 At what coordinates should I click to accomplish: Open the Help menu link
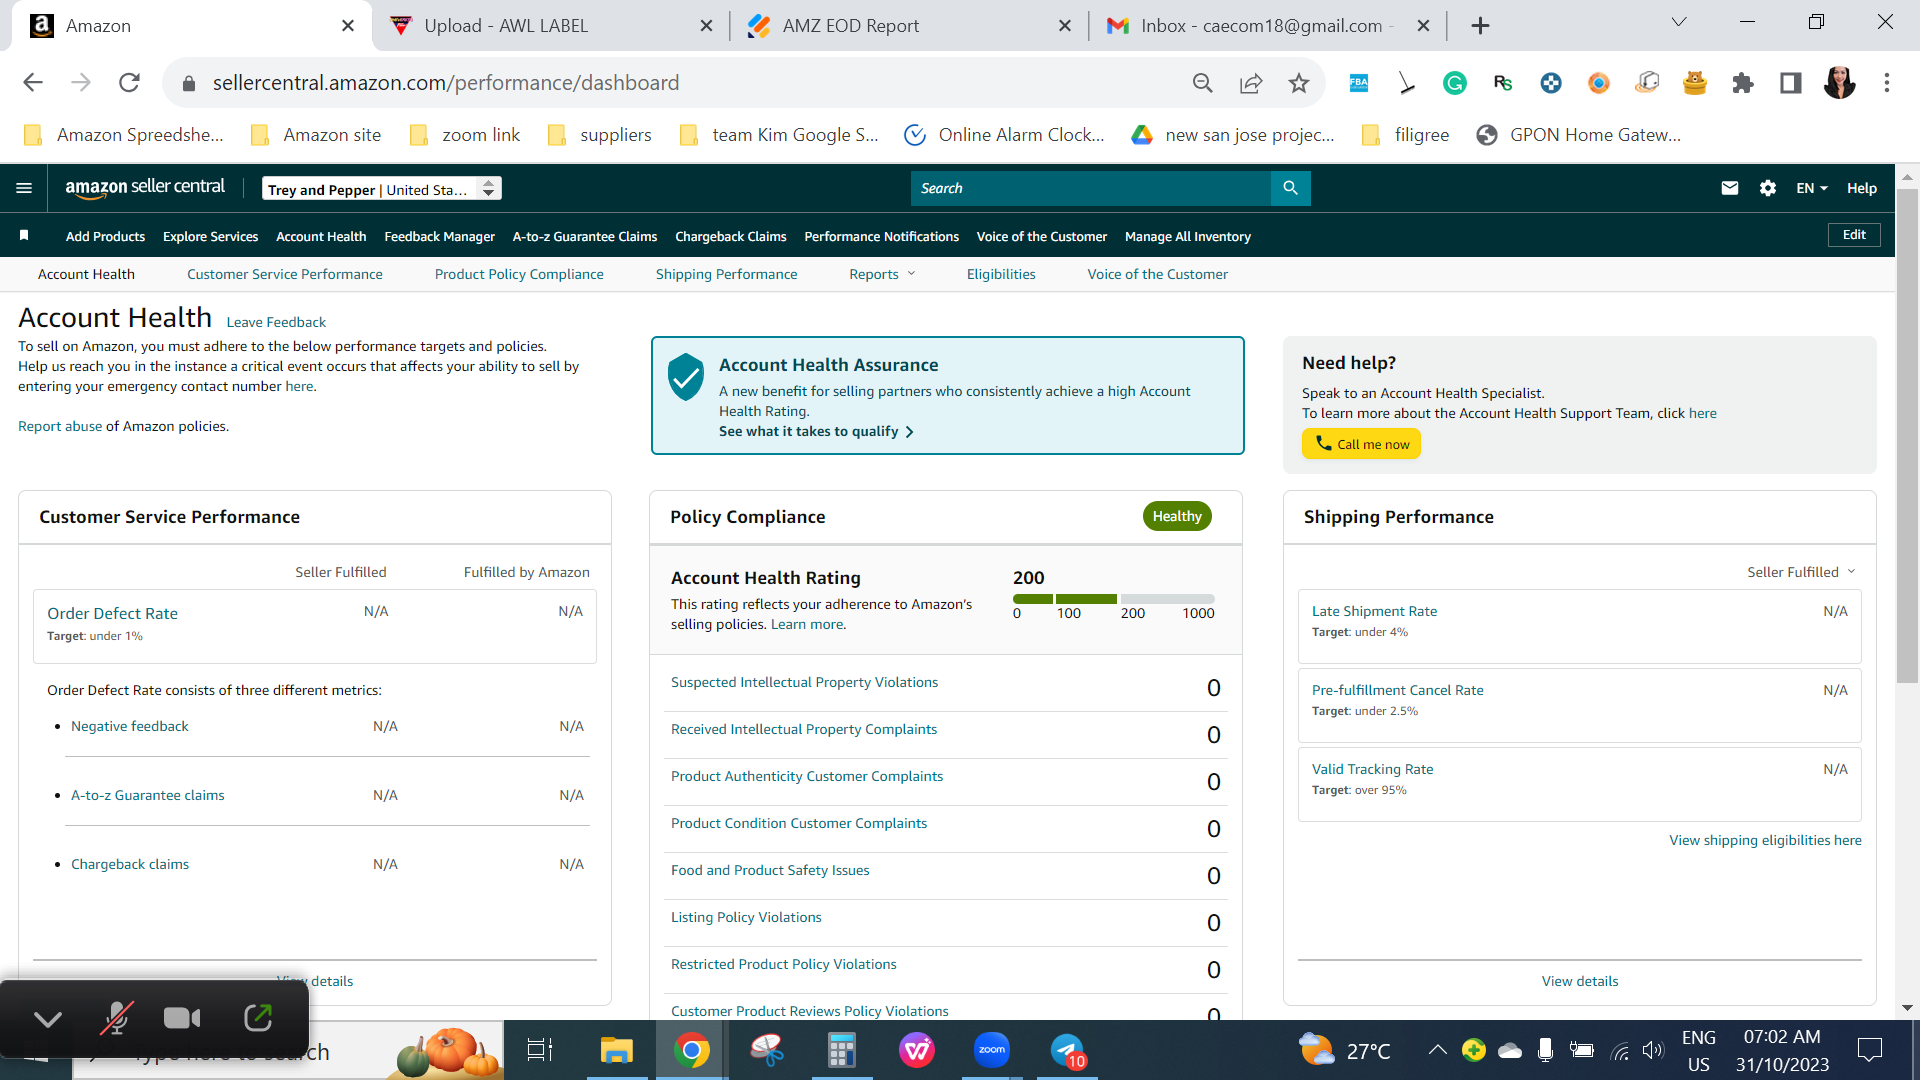pyautogui.click(x=1861, y=188)
